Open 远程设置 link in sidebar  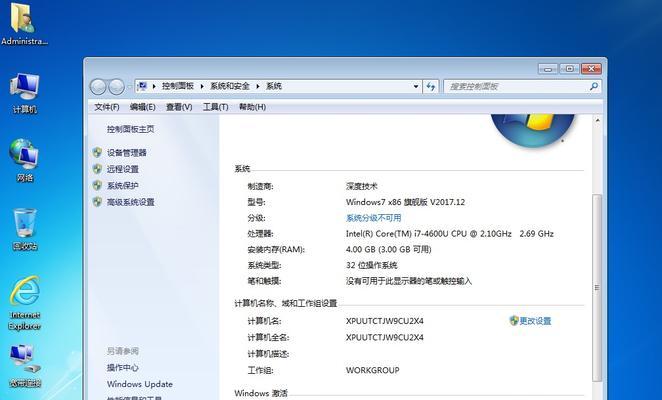click(122, 169)
